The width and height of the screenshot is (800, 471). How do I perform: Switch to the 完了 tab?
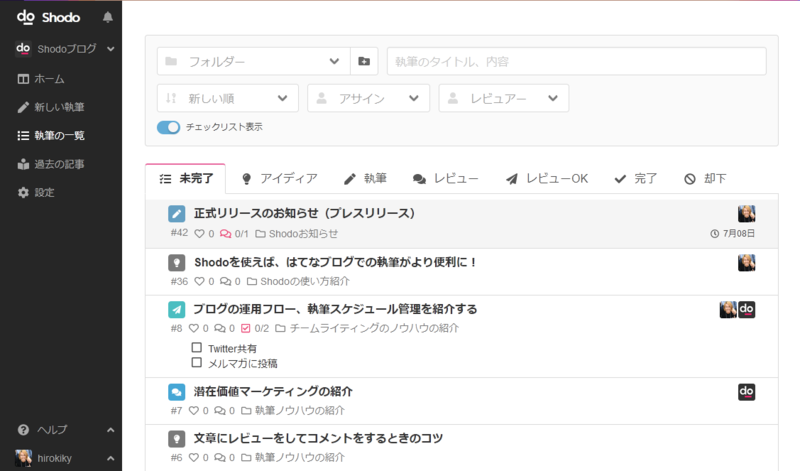(x=636, y=179)
